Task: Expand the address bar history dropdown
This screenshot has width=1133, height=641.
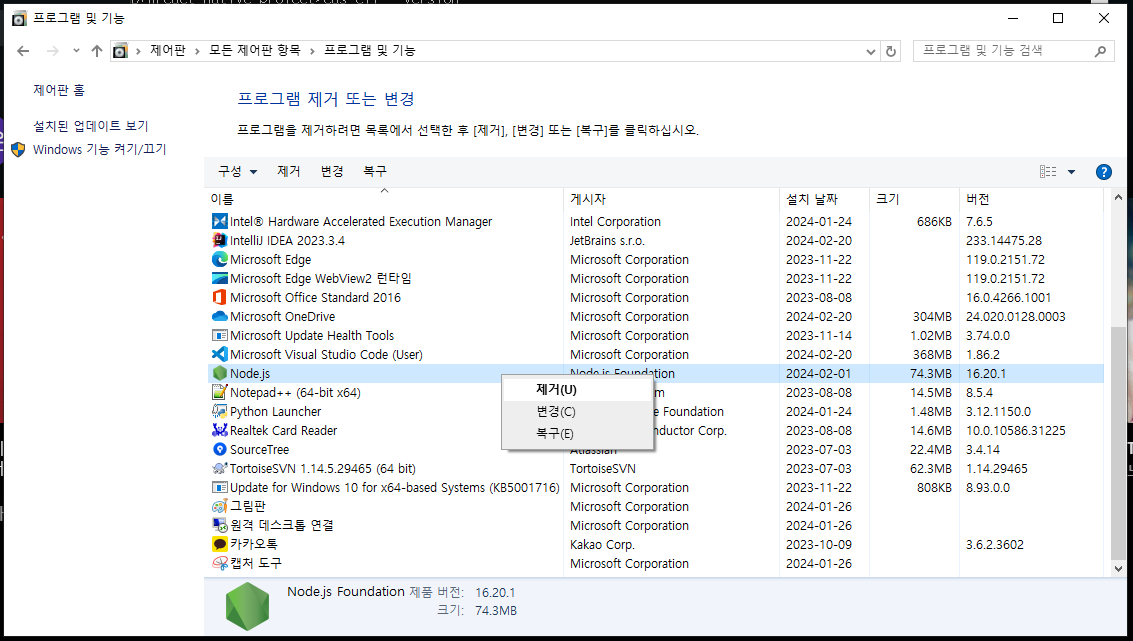Action: [871, 51]
